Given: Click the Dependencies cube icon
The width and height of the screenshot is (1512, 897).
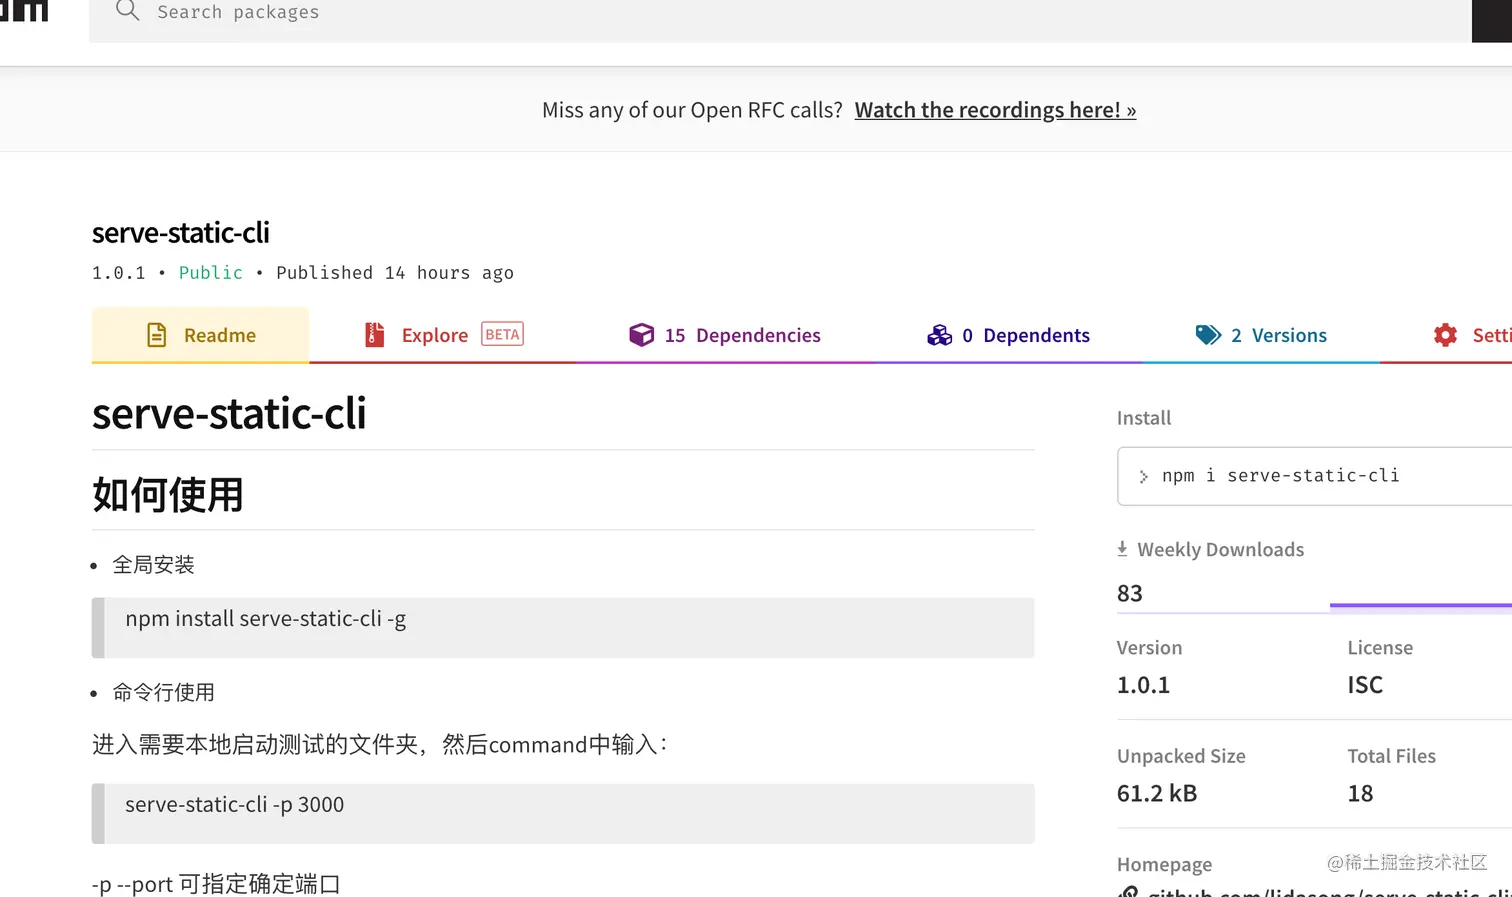Looking at the screenshot, I should point(641,335).
